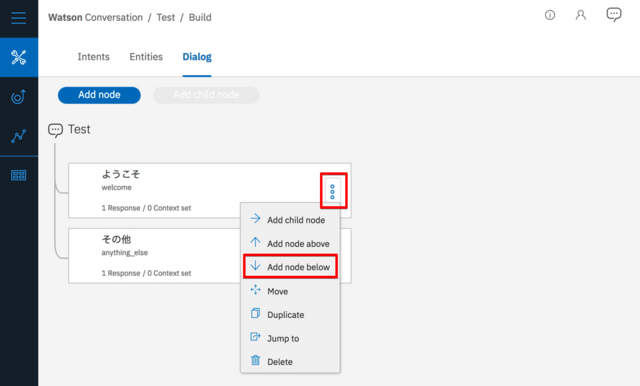Image resolution: width=640 pixels, height=386 pixels.
Task: Click the right arrow icon beside Add child node
Action: tap(256, 219)
